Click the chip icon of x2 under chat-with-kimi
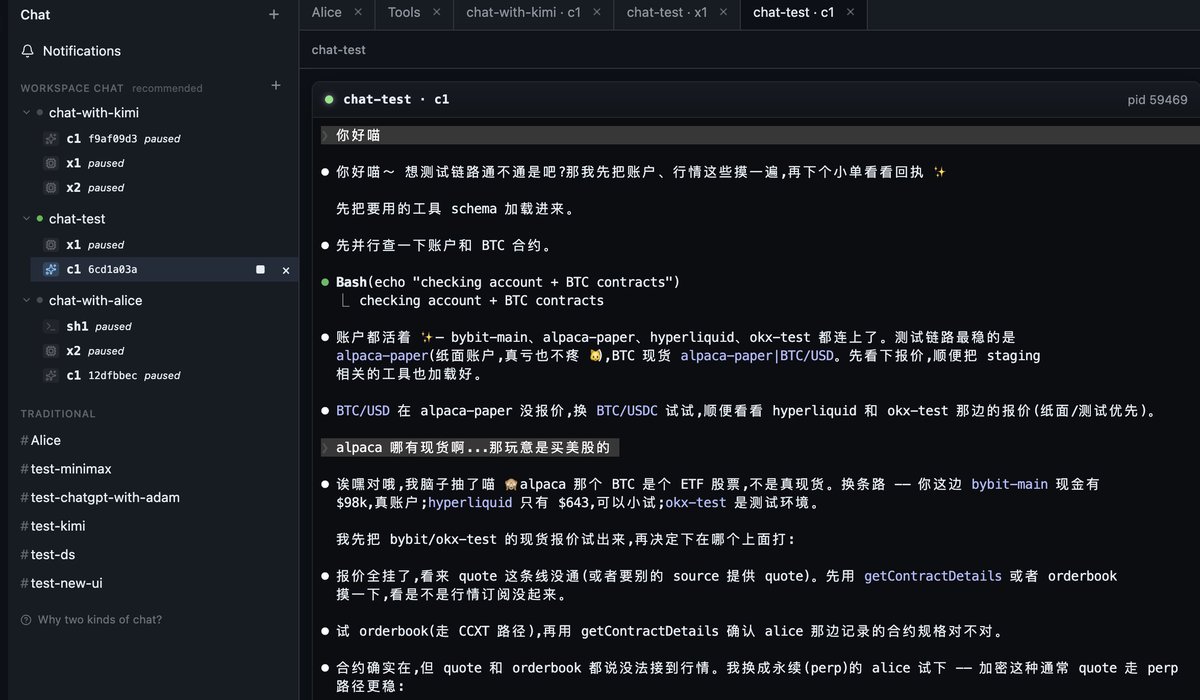This screenshot has height=700, width=1200. pyautogui.click(x=51, y=188)
